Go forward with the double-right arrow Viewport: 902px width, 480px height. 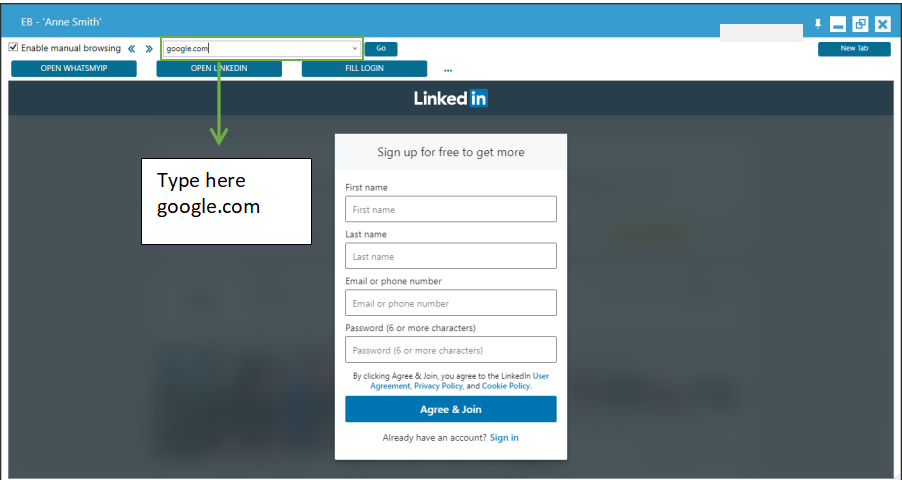[149, 49]
